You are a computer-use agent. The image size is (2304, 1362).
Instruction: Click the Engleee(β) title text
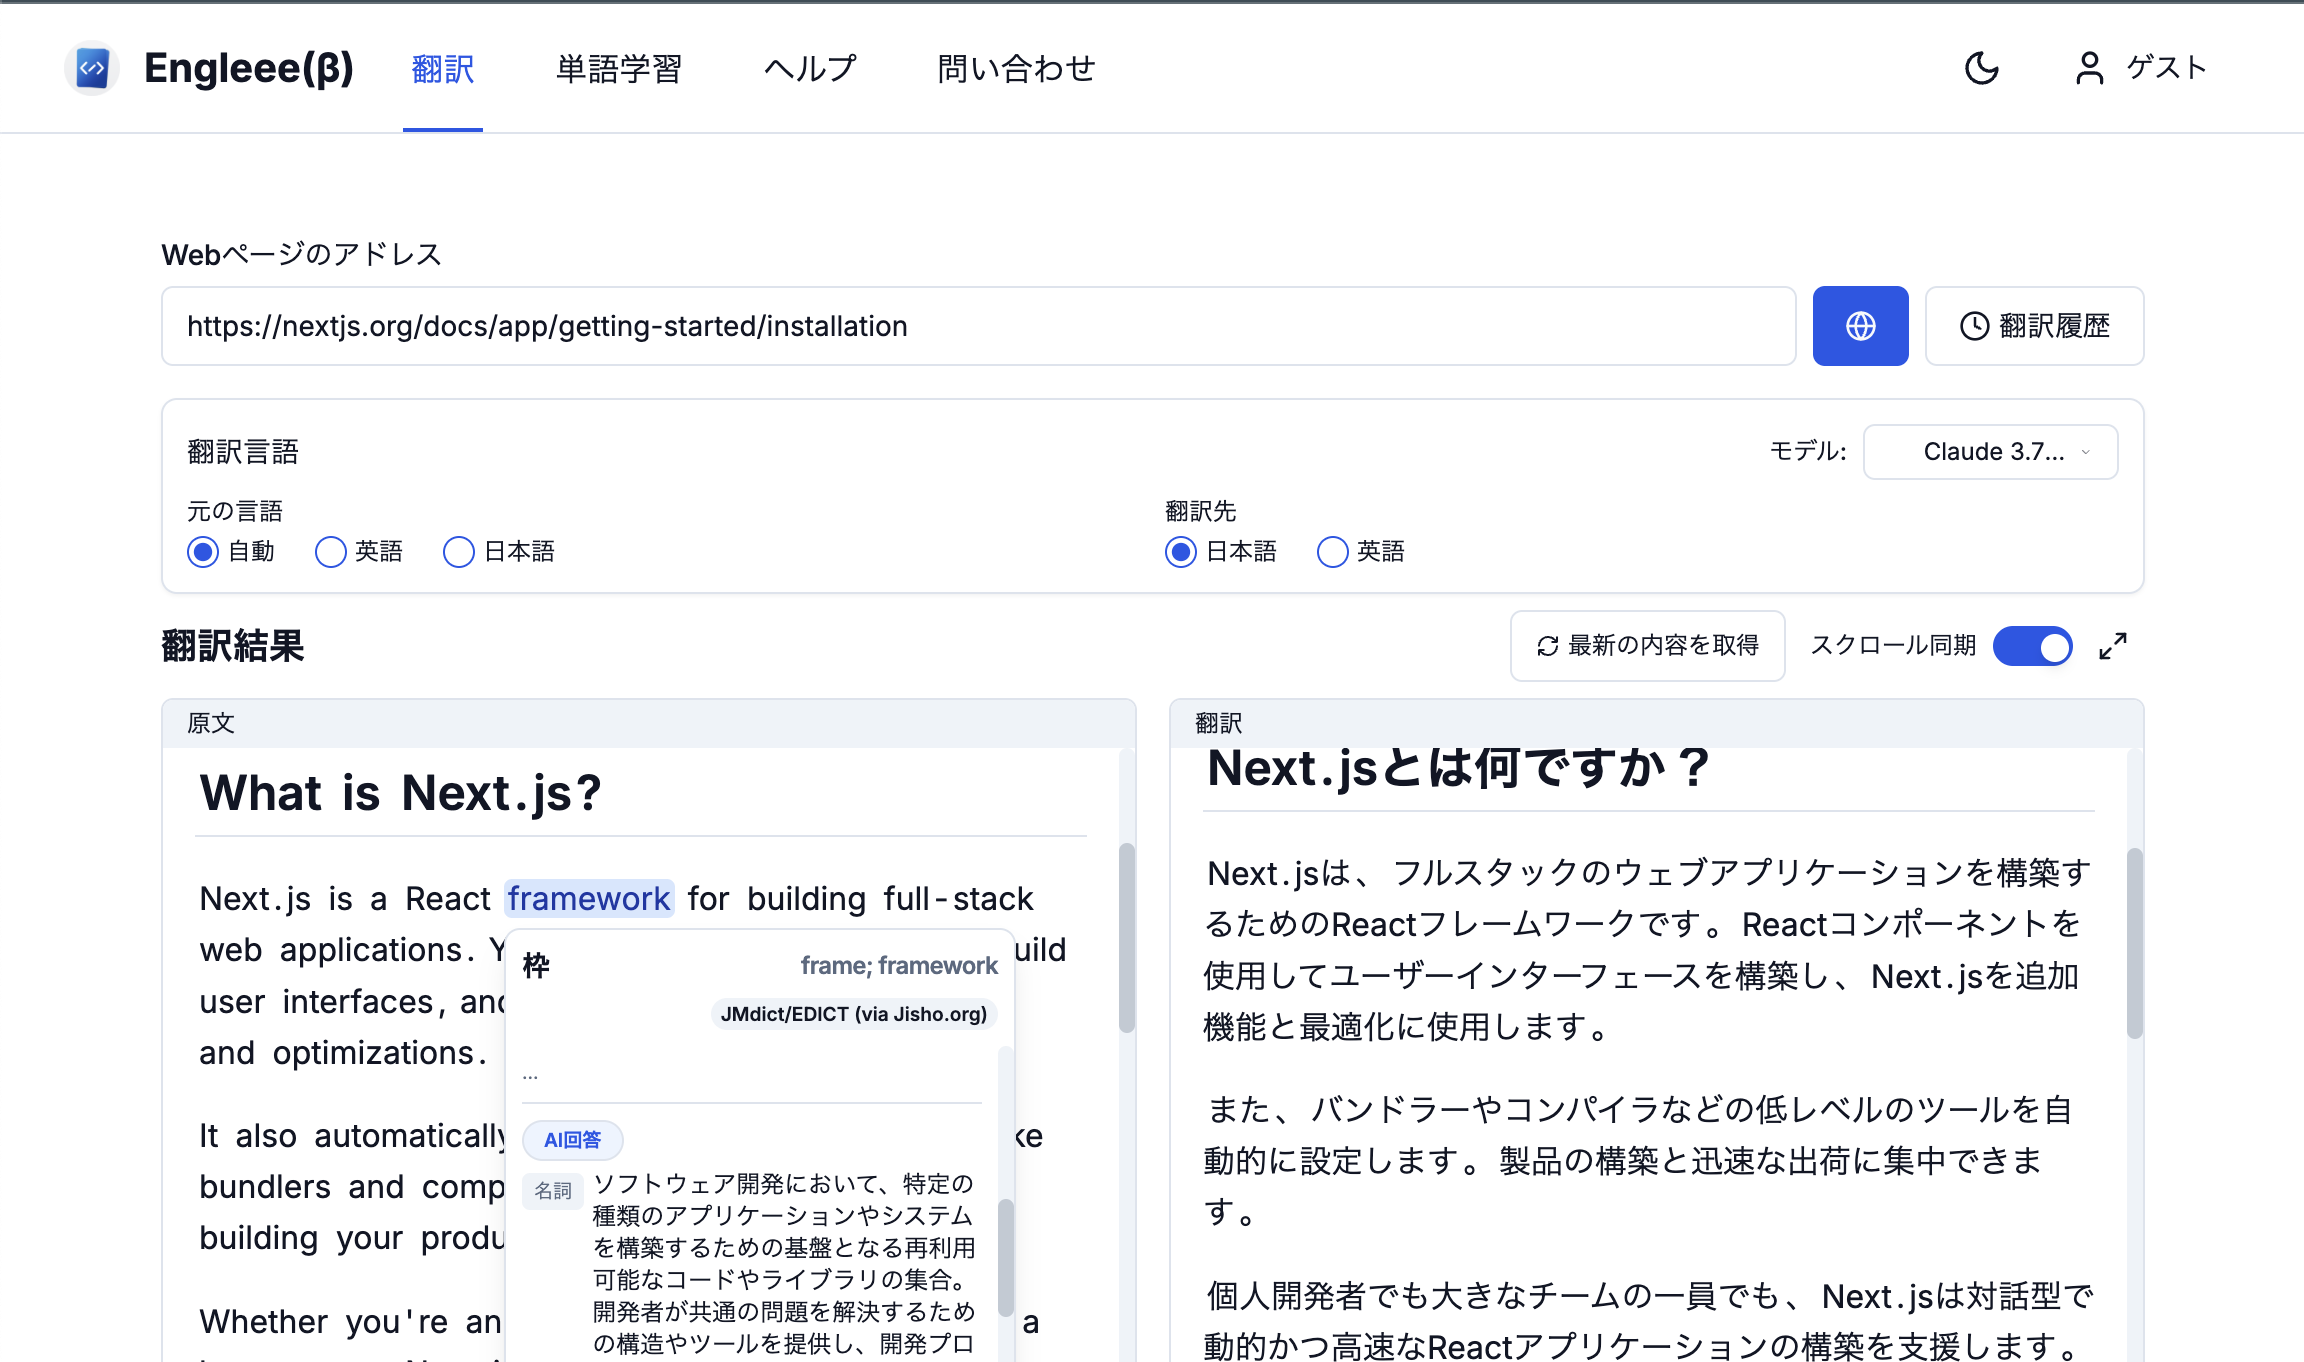(249, 68)
